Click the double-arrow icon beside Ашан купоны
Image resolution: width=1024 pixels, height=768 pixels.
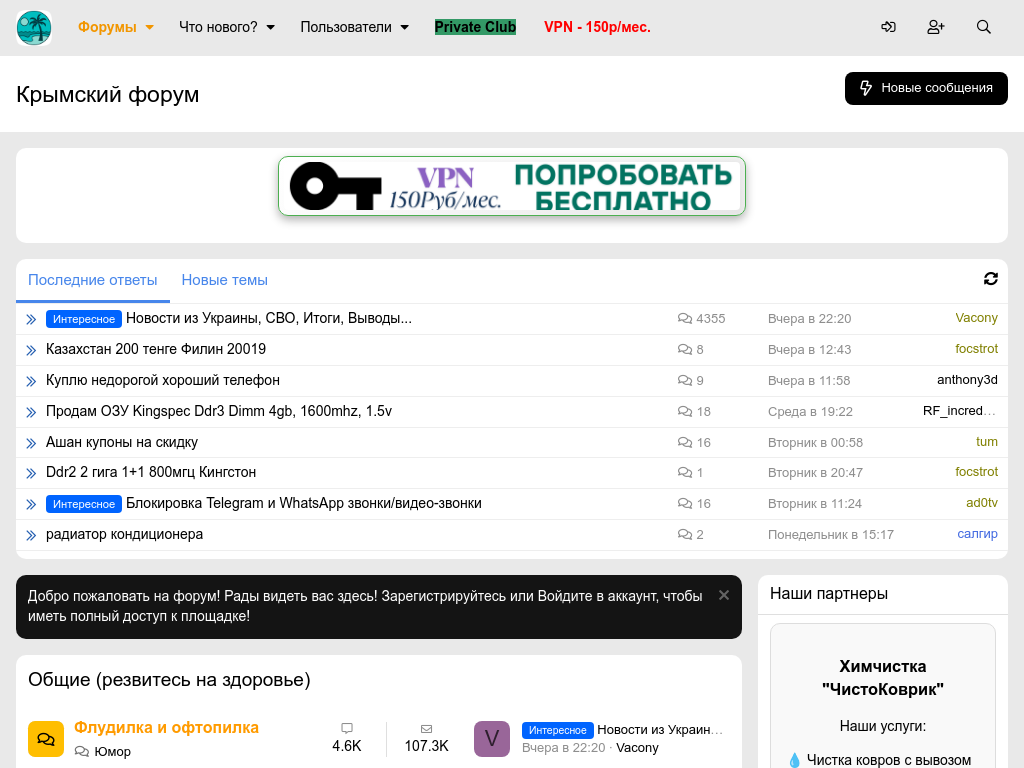(x=31, y=443)
